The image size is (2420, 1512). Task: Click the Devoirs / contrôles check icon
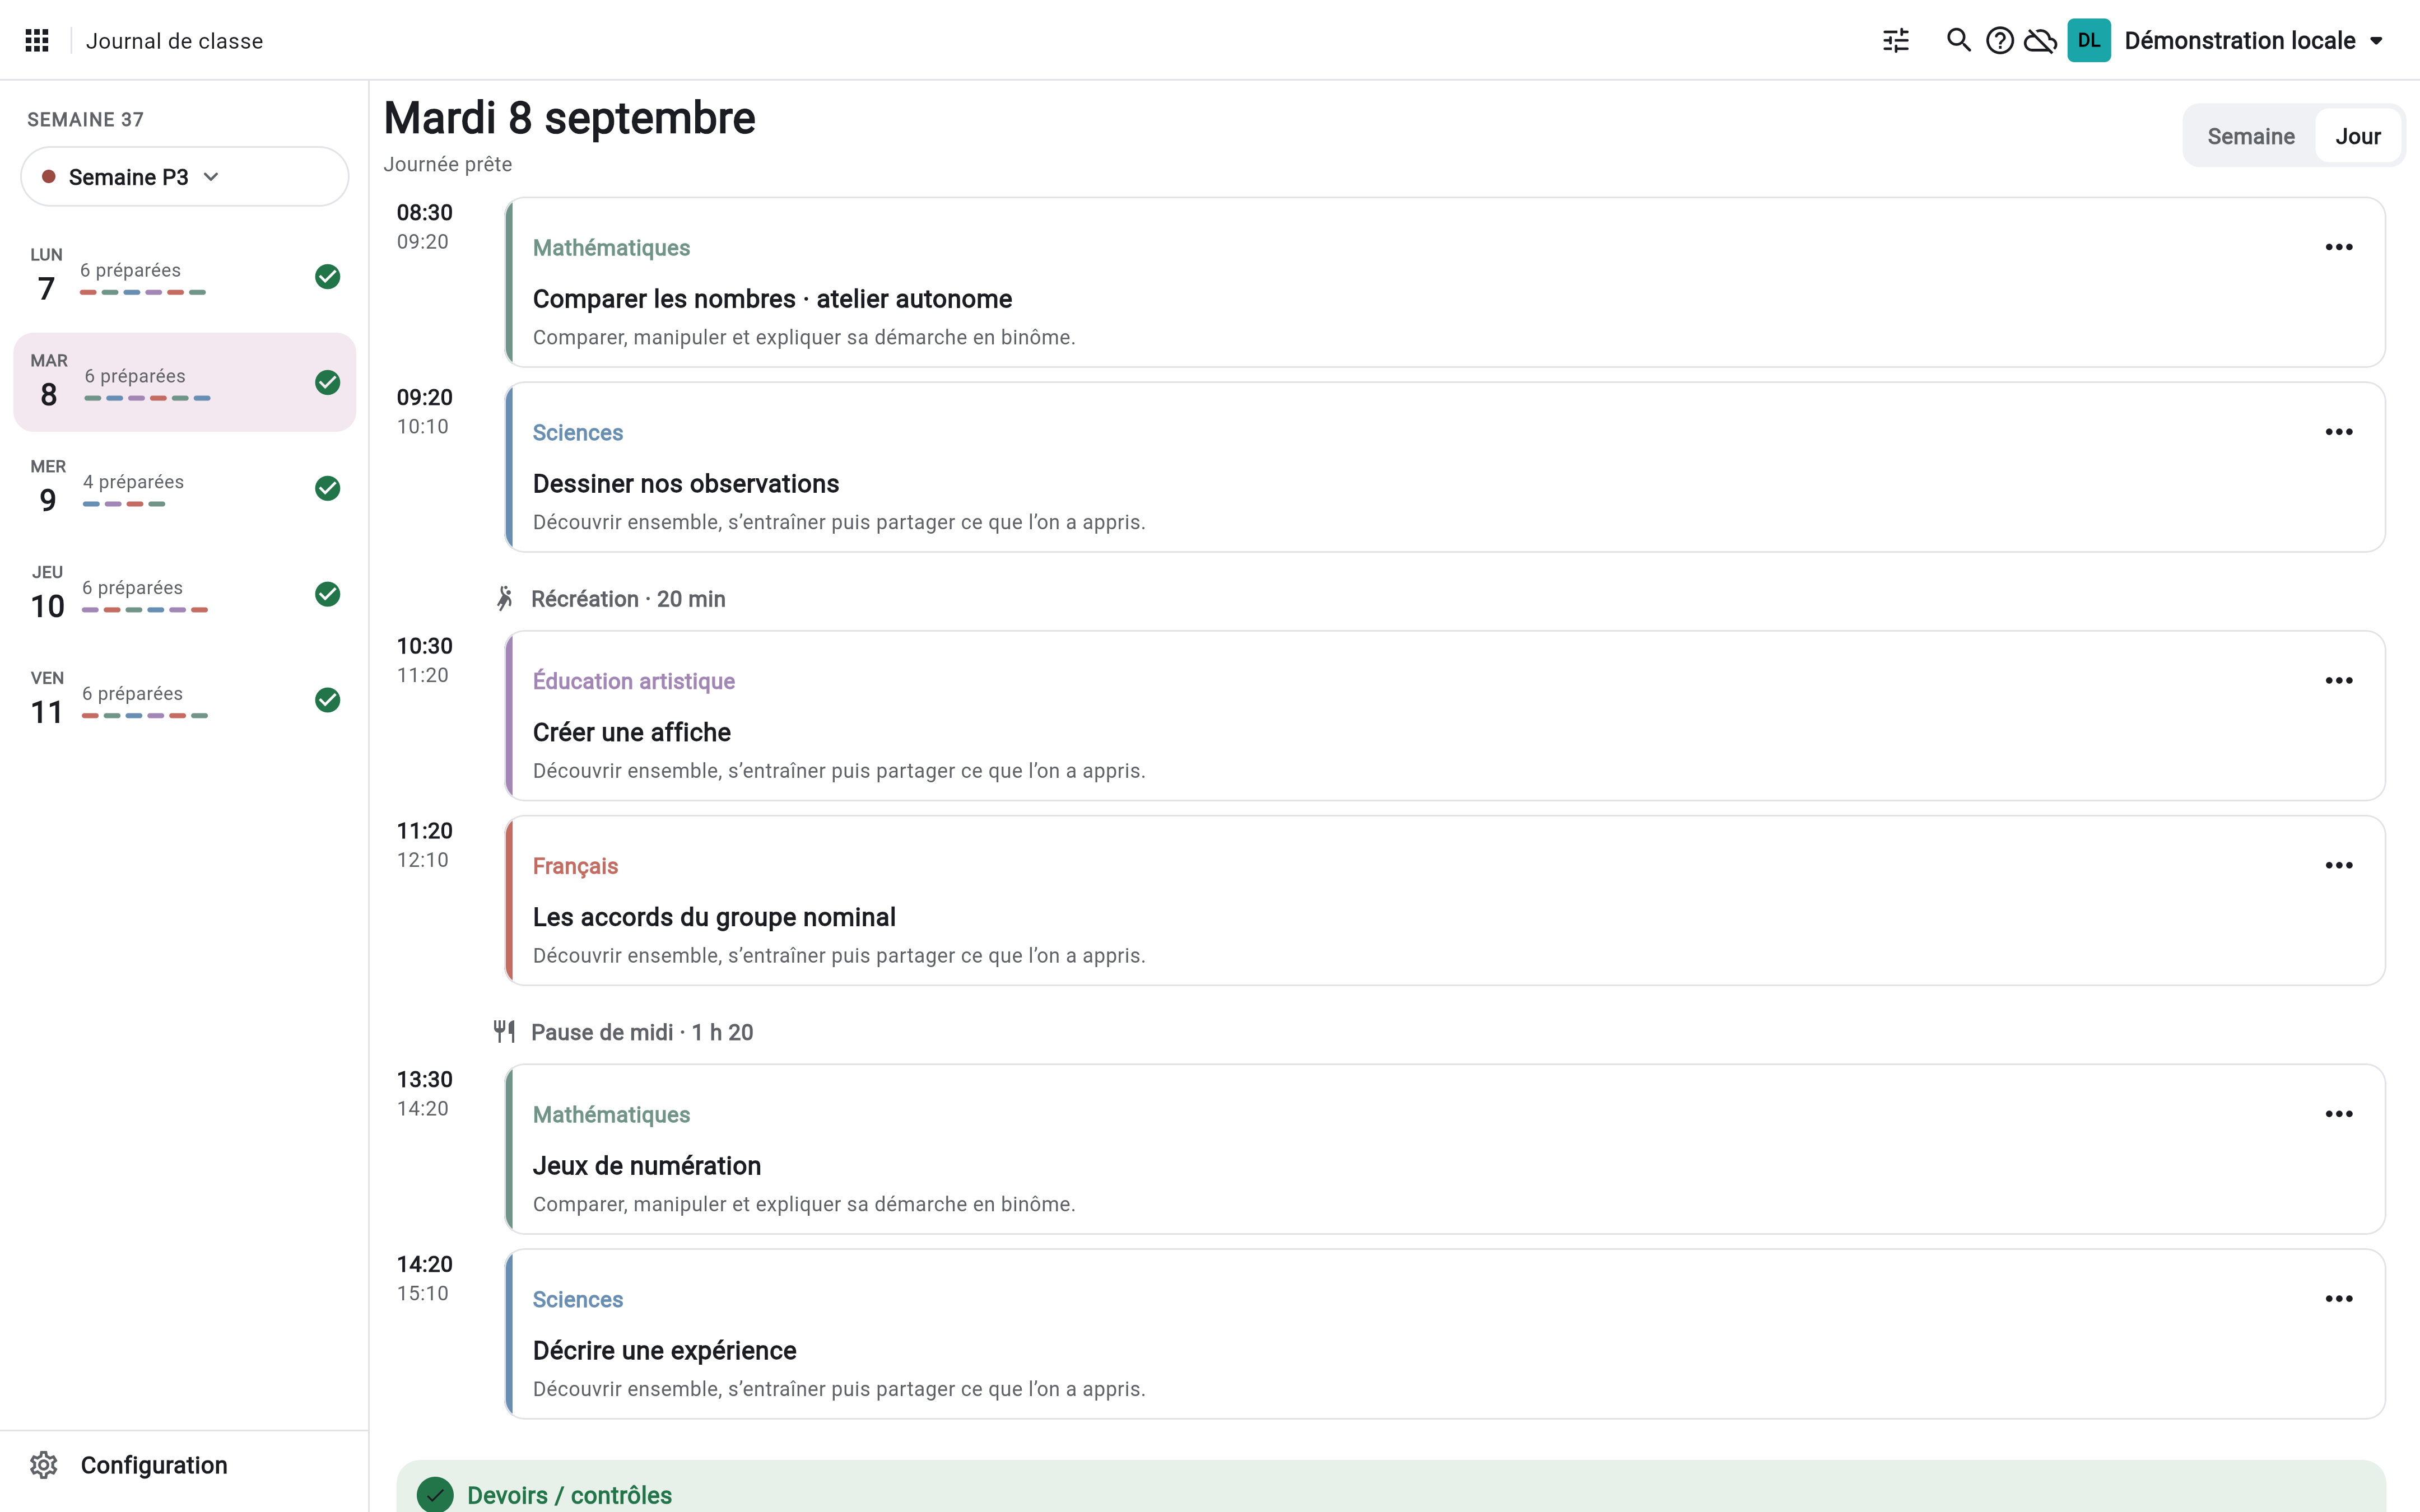435,1494
